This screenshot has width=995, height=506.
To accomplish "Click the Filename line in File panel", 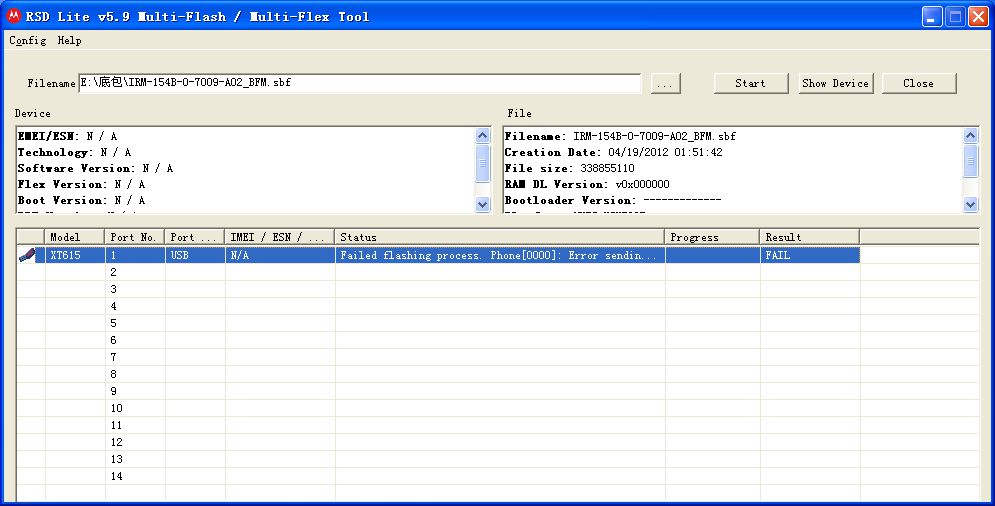I will pyautogui.click(x=620, y=136).
